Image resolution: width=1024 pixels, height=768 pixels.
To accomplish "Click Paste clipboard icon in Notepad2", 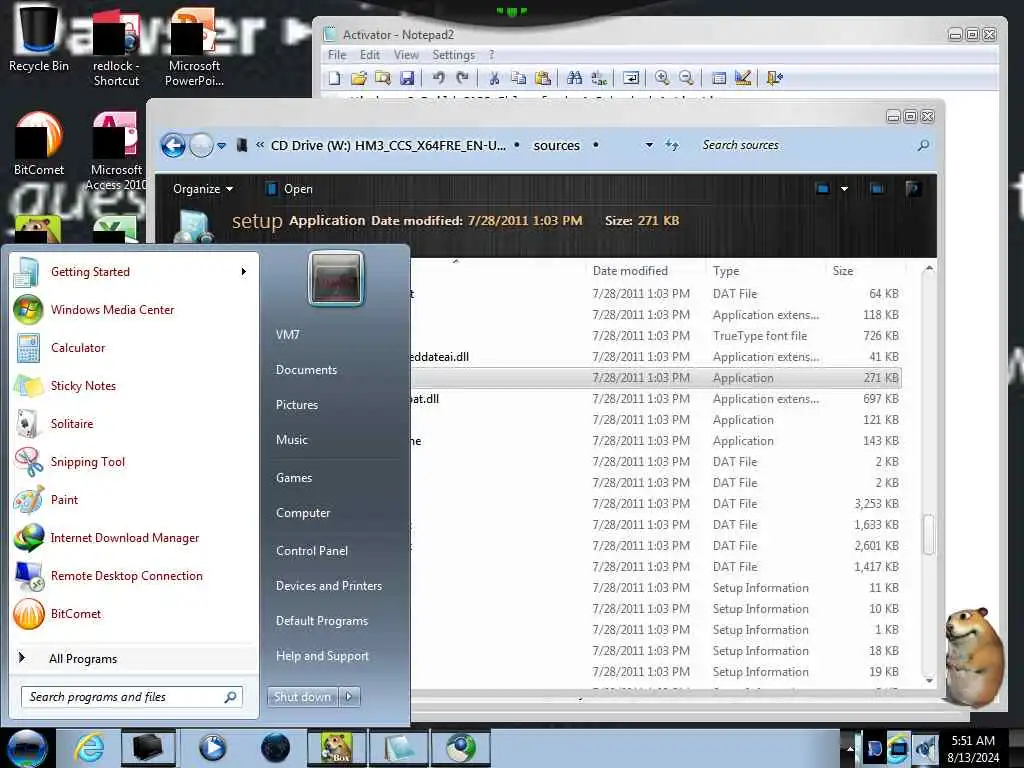I will click(543, 78).
